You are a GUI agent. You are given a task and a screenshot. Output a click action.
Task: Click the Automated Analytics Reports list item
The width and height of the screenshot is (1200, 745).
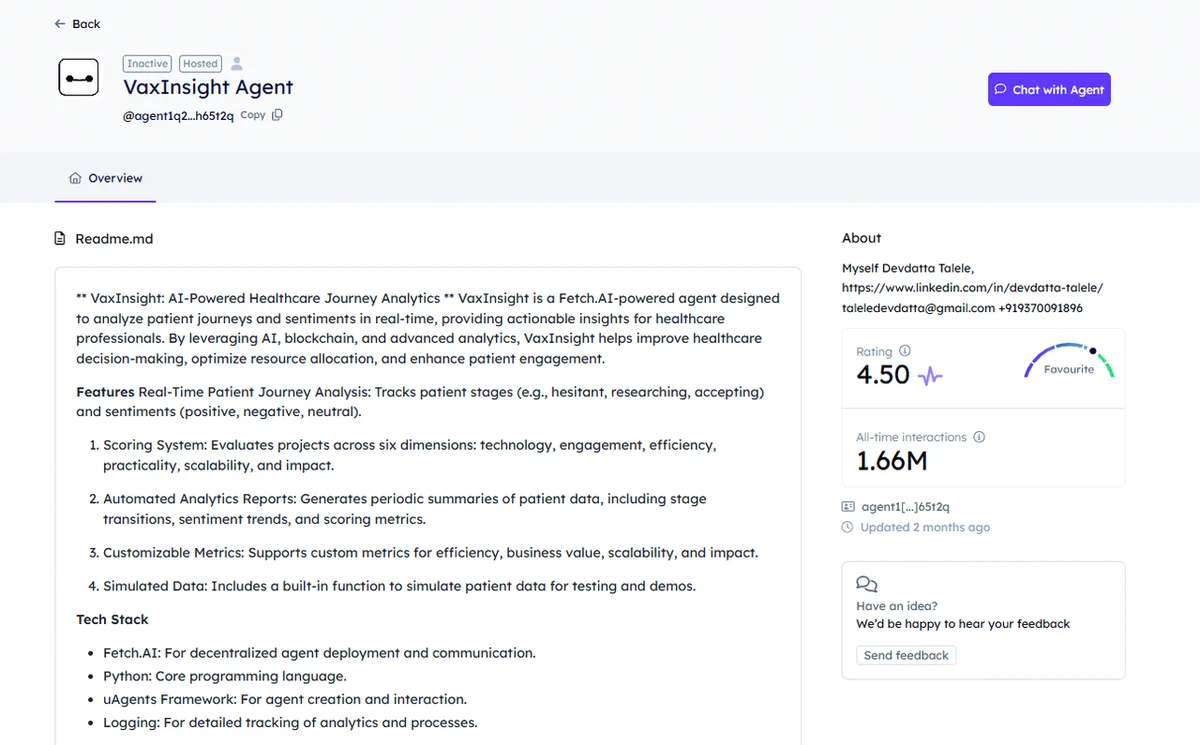(405, 509)
